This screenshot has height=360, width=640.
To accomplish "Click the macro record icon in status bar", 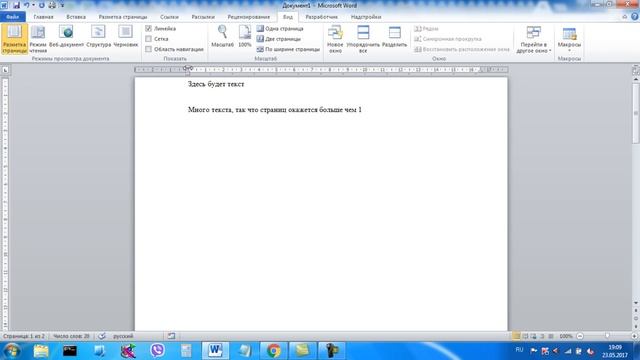I will click(x=171, y=336).
